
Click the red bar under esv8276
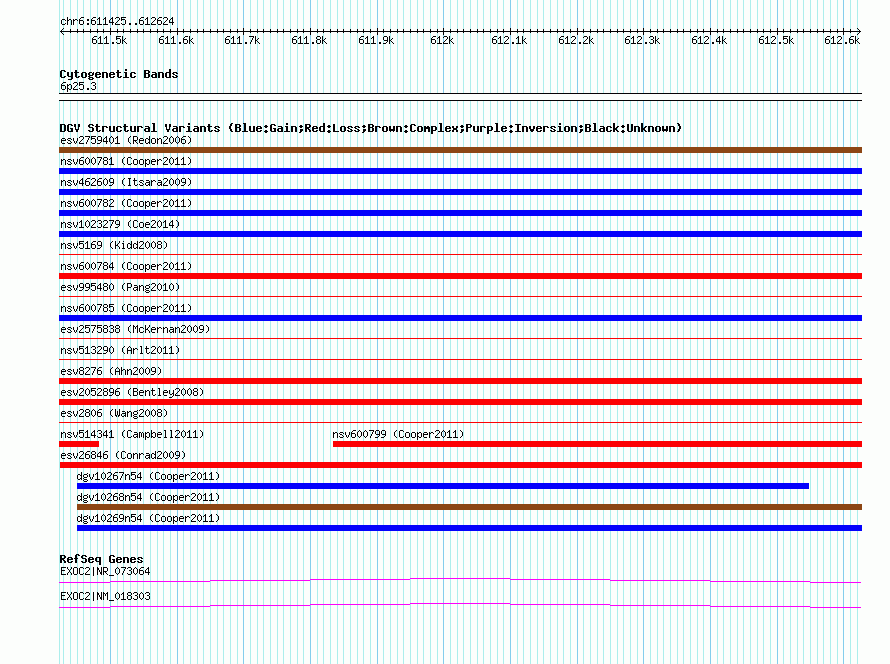pyautogui.click(x=460, y=381)
